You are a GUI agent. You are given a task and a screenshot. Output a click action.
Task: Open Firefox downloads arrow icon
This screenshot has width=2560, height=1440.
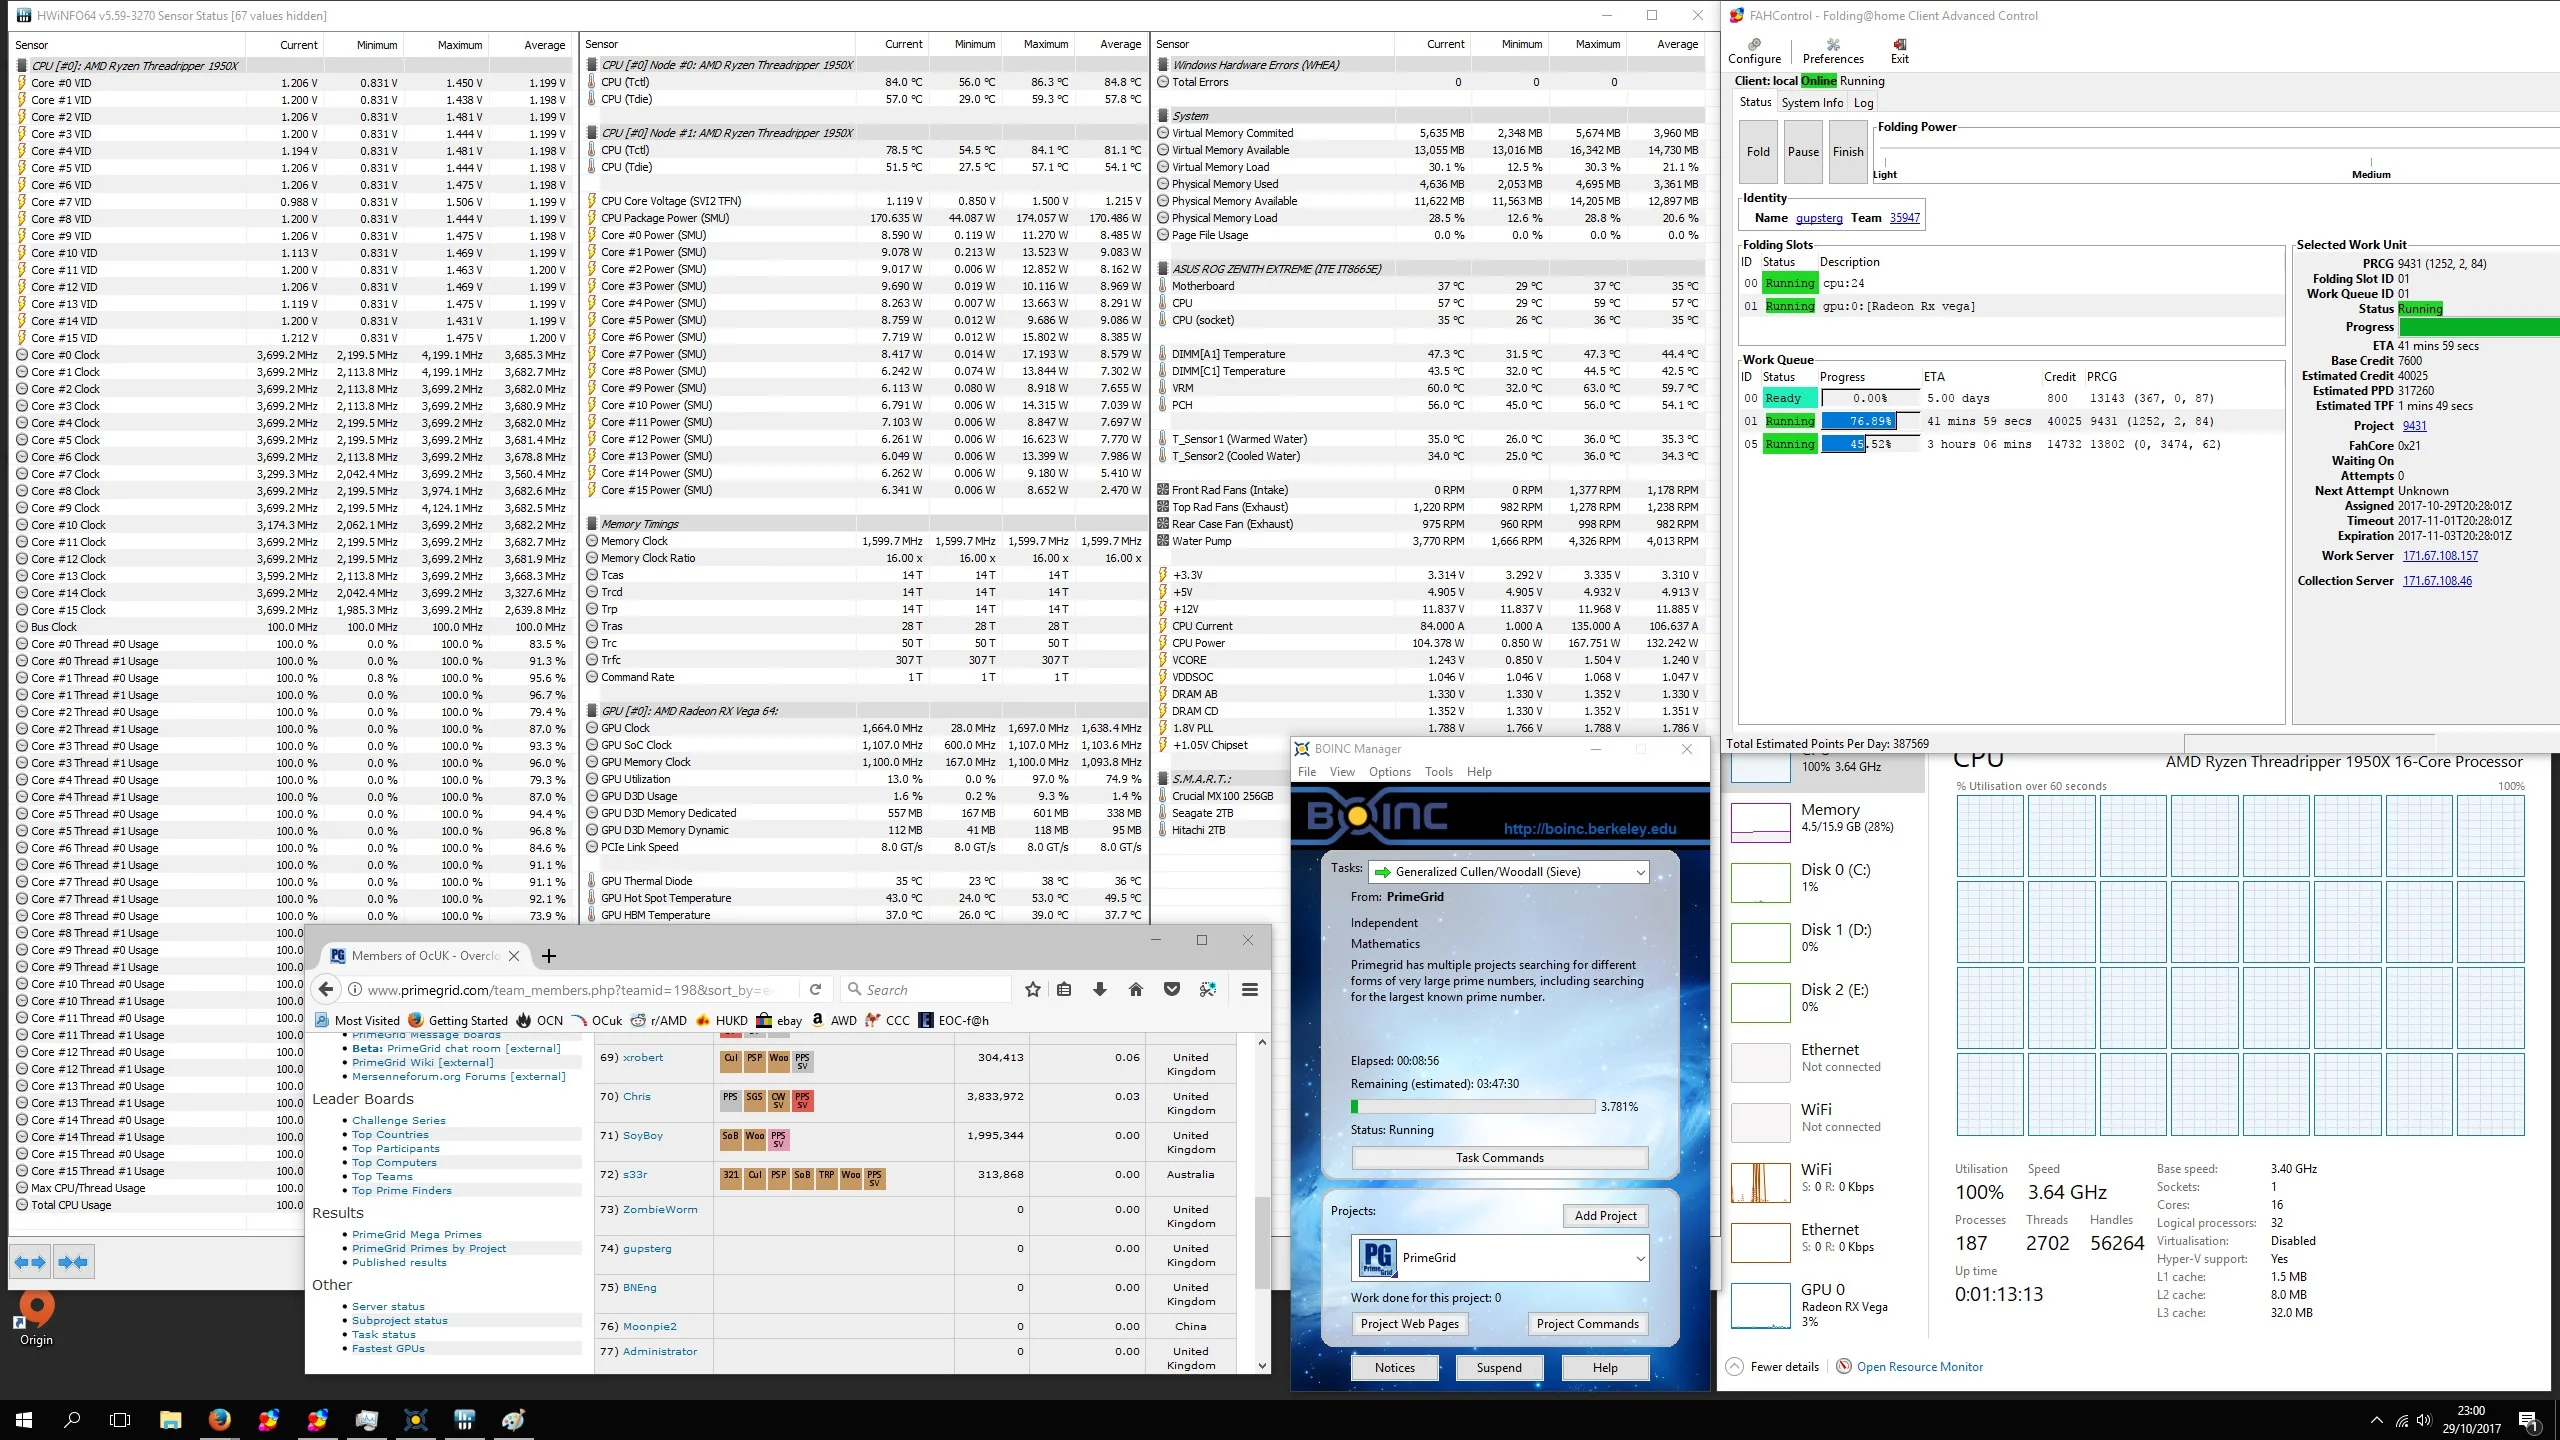1099,989
